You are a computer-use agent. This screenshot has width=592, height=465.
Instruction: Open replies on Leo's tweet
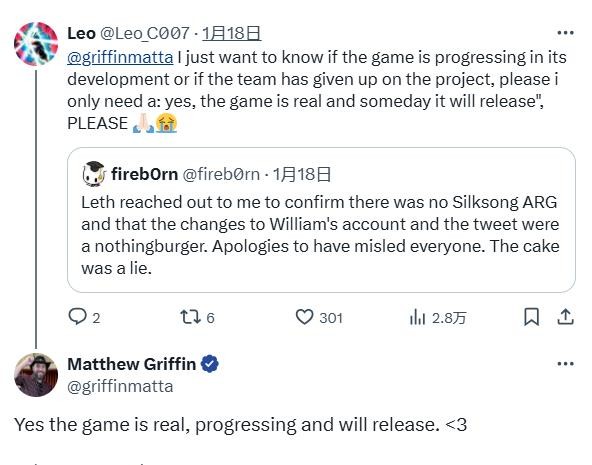(84, 317)
